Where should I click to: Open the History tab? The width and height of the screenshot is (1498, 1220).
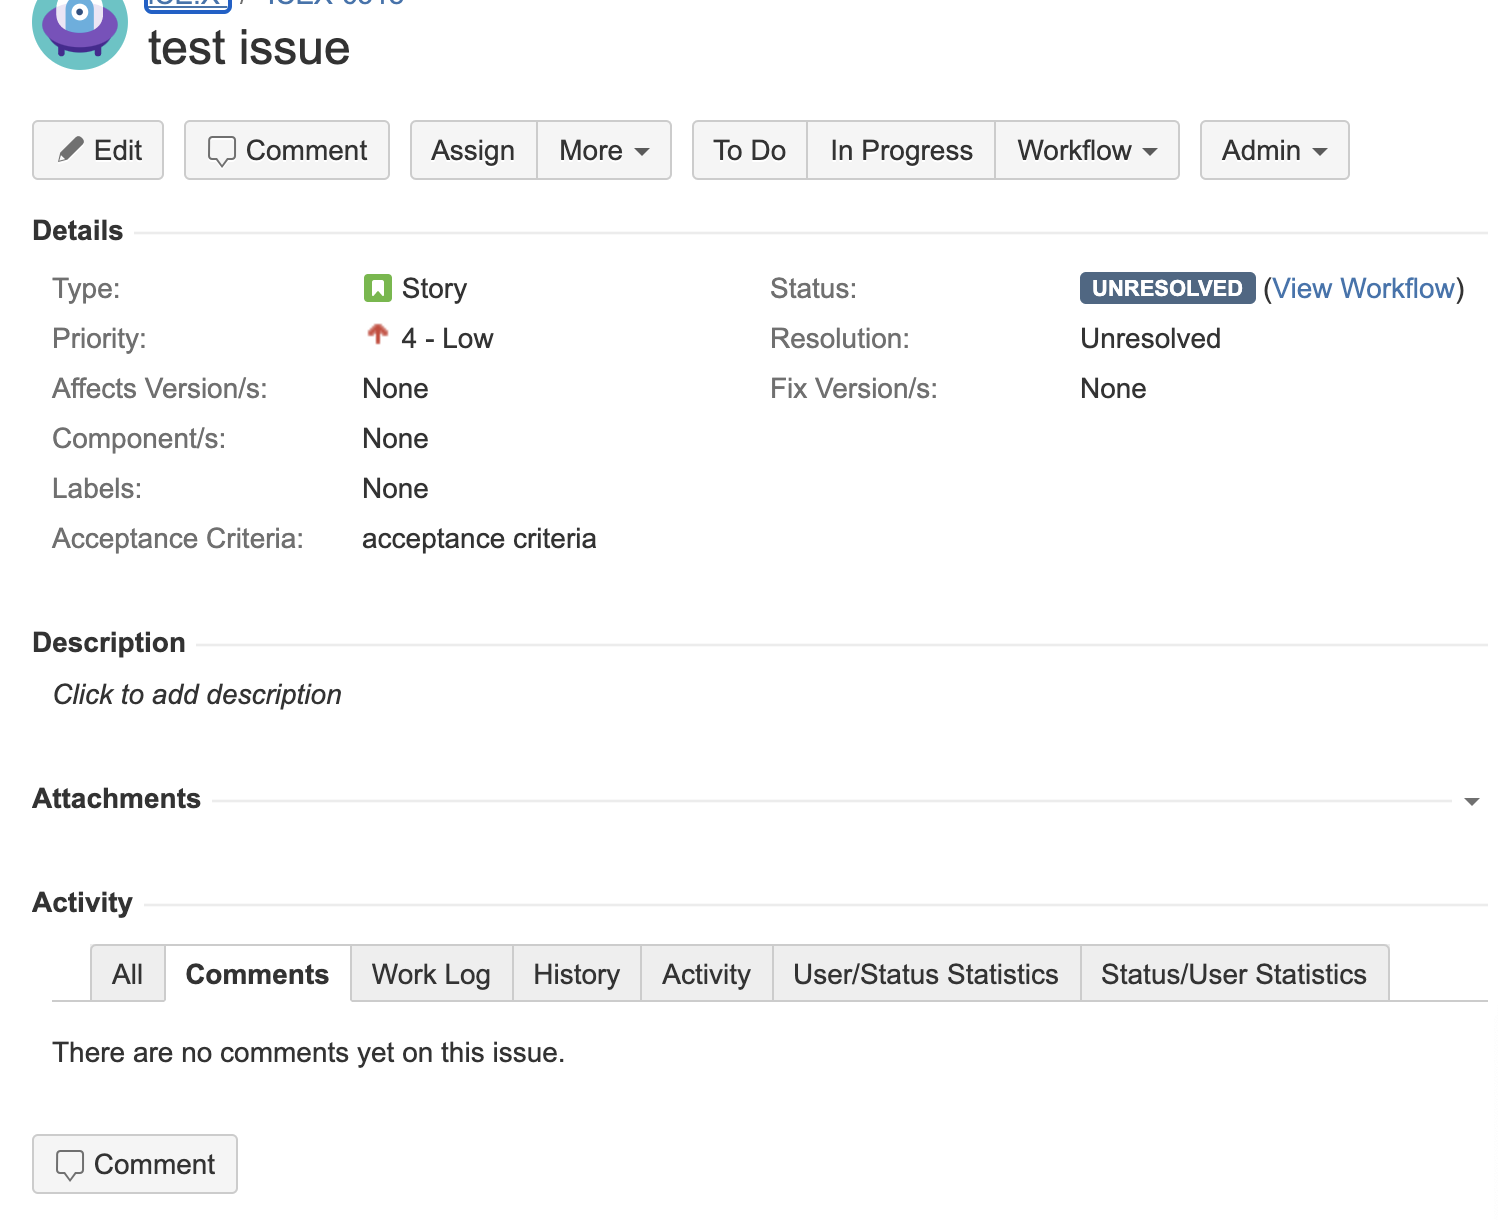576,973
